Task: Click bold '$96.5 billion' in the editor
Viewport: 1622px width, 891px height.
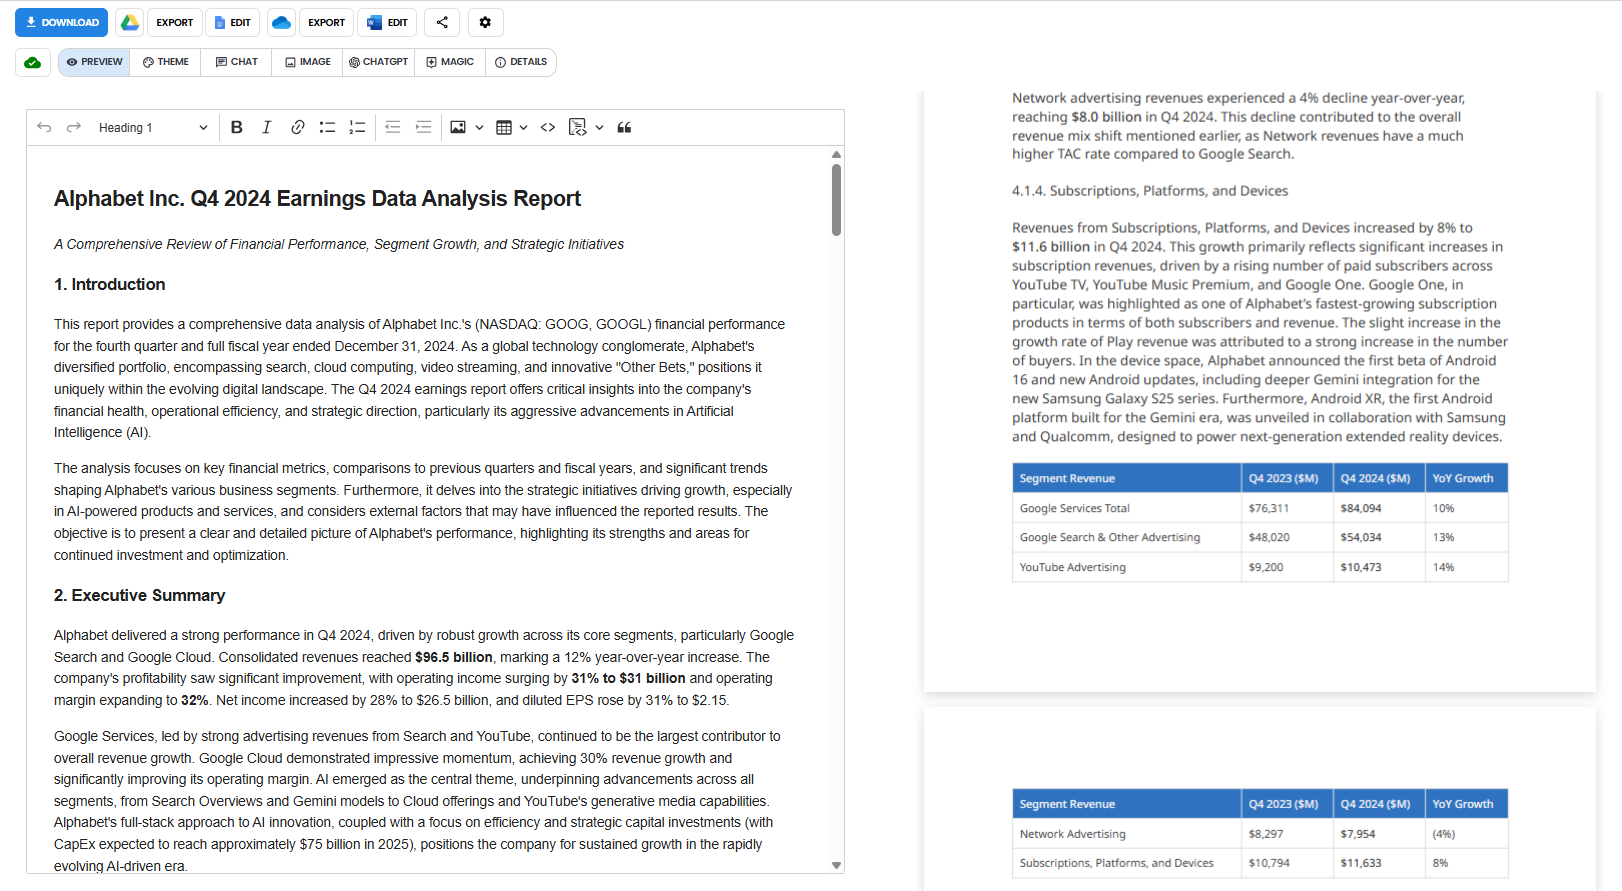Action: (x=454, y=657)
